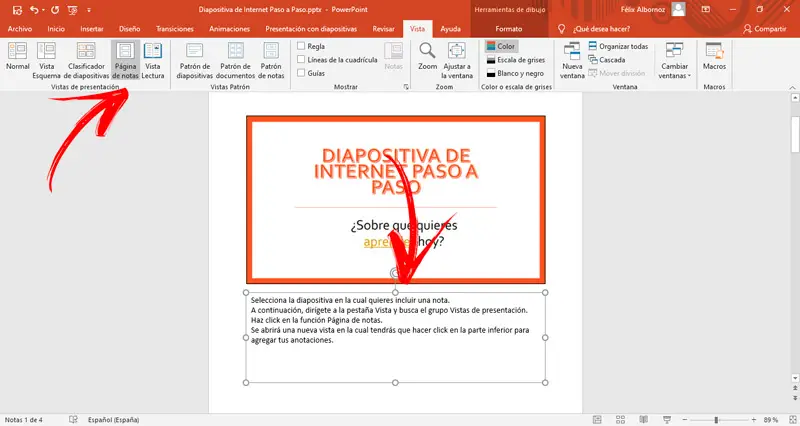Open reading view from status bar

pos(644,420)
